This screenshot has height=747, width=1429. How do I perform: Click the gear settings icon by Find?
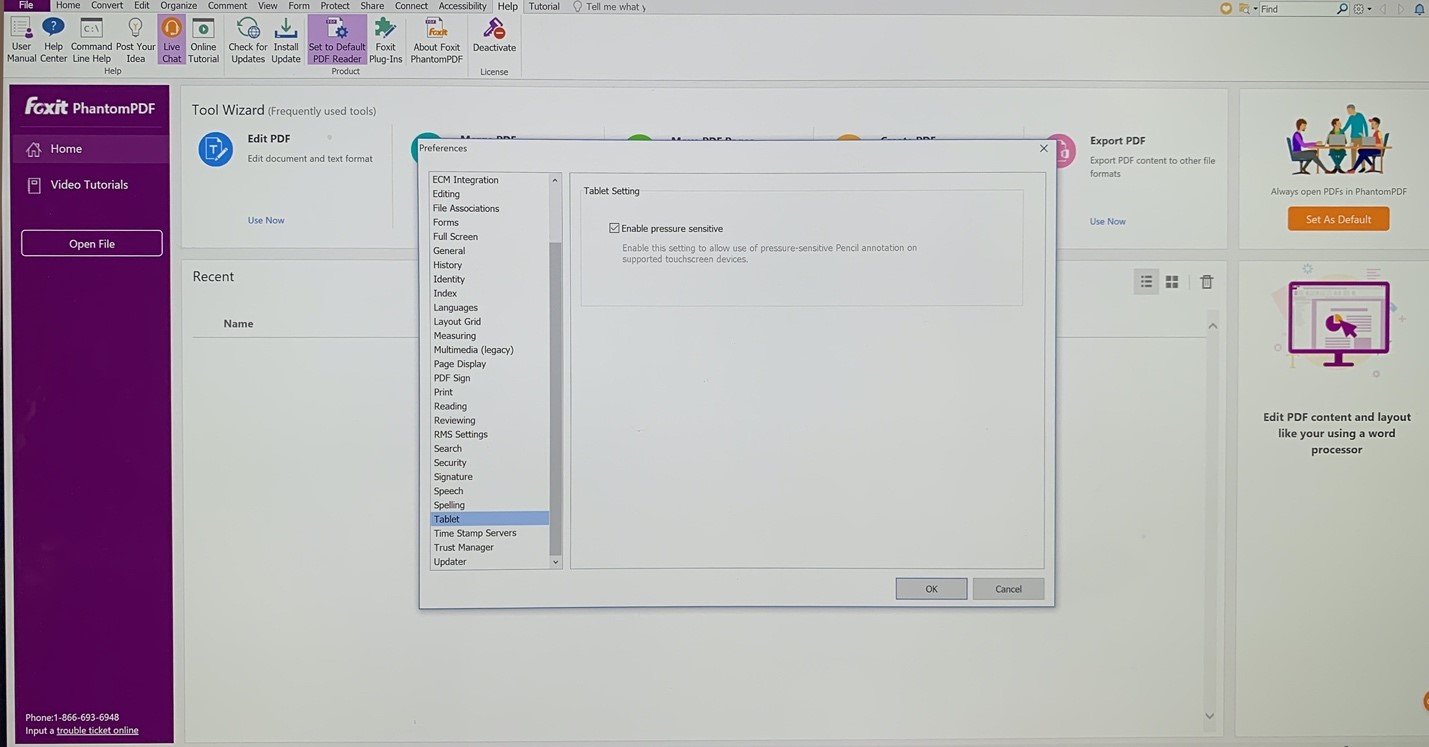click(x=1359, y=8)
